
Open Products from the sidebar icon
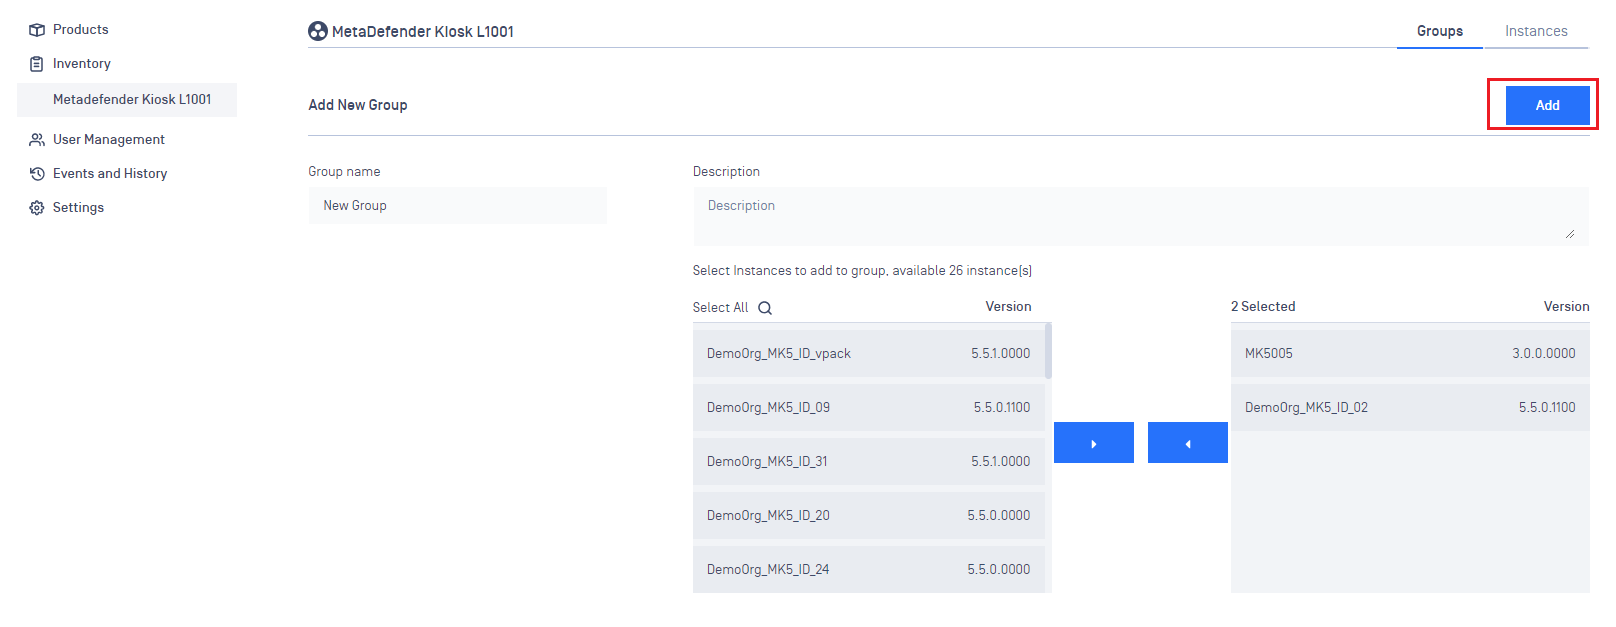(x=37, y=30)
